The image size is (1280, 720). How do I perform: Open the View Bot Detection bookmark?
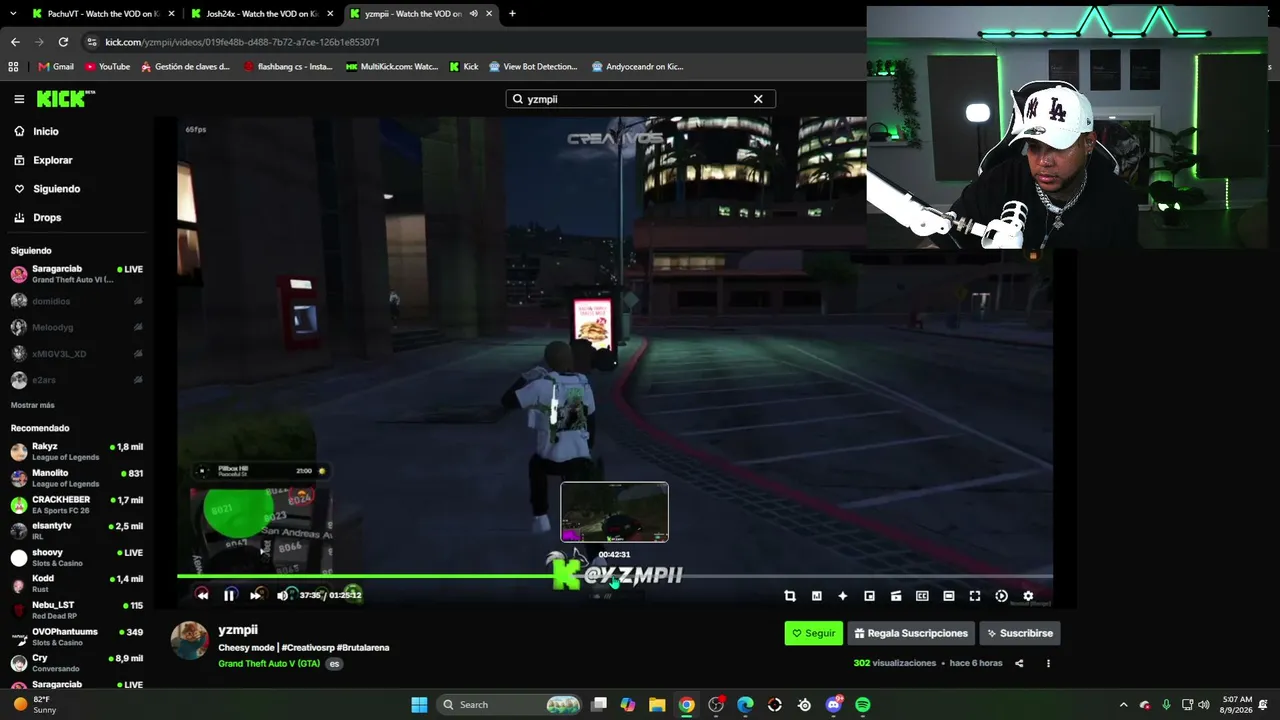[533, 67]
